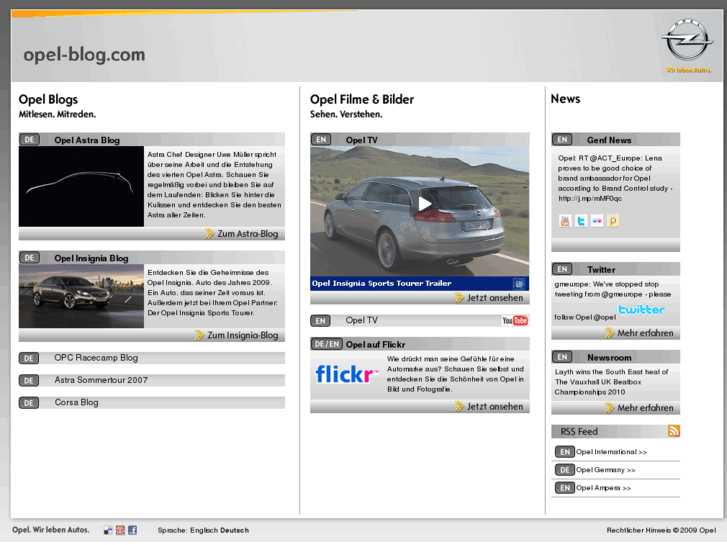Click the Opel logo in the header
The height and width of the screenshot is (545, 727).
[686, 44]
